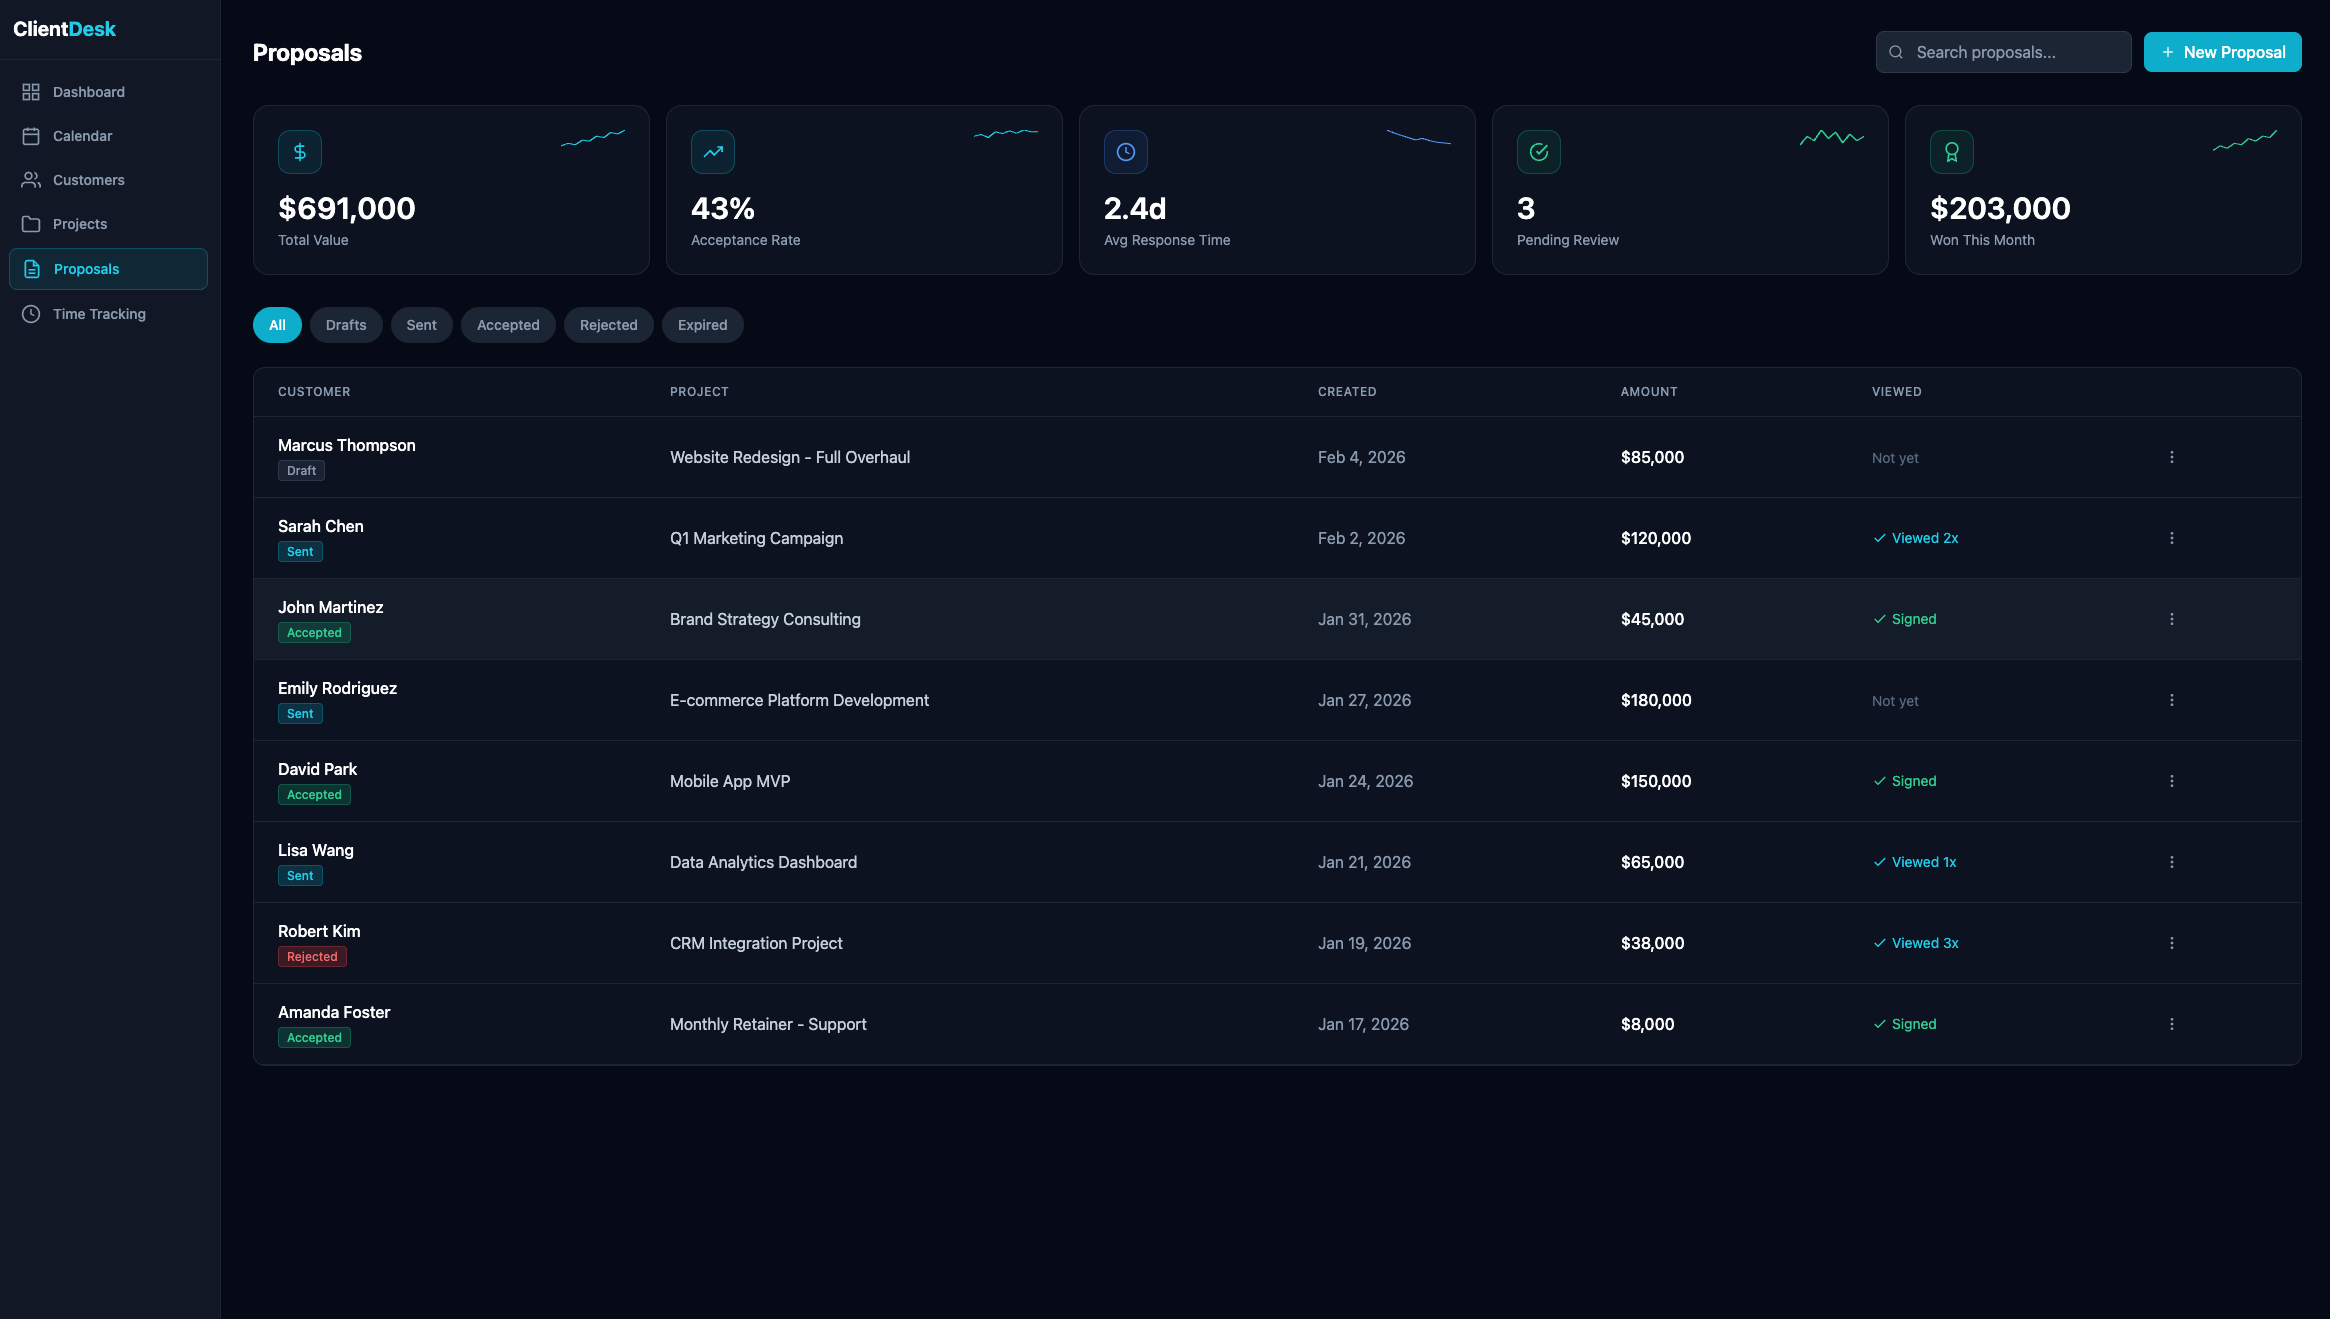Navigate to Projects via its sidebar icon
The width and height of the screenshot is (2330, 1319).
tap(30, 223)
